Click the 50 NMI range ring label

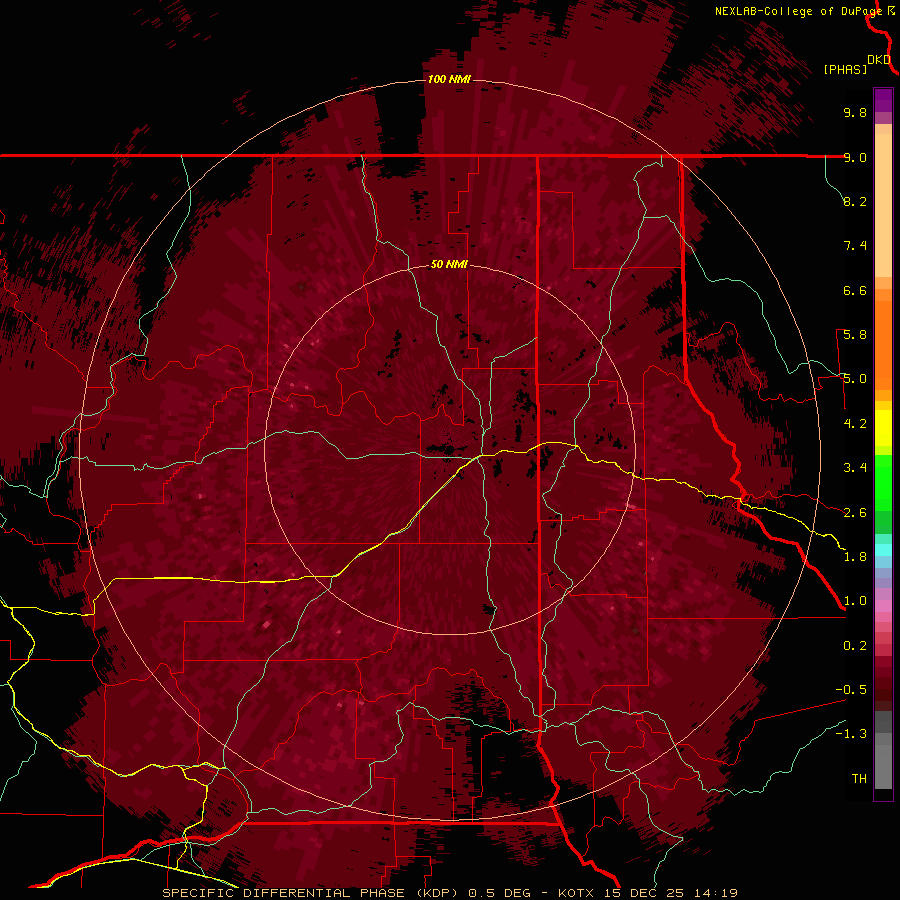[x=449, y=264]
